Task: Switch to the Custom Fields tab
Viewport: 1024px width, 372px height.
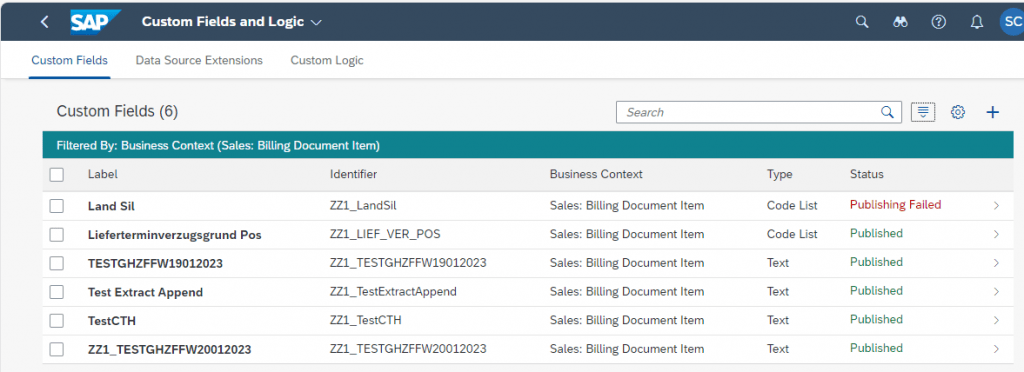Action: (x=69, y=60)
